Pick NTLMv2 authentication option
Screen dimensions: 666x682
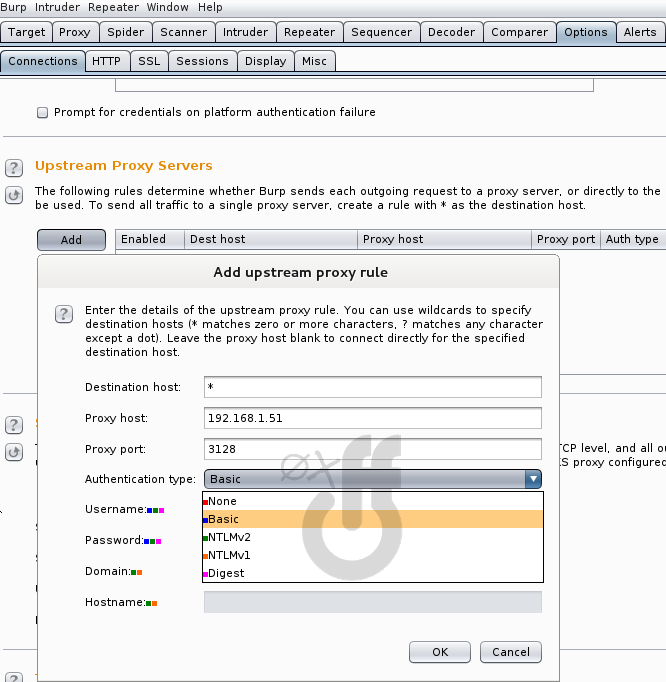pyautogui.click(x=373, y=537)
